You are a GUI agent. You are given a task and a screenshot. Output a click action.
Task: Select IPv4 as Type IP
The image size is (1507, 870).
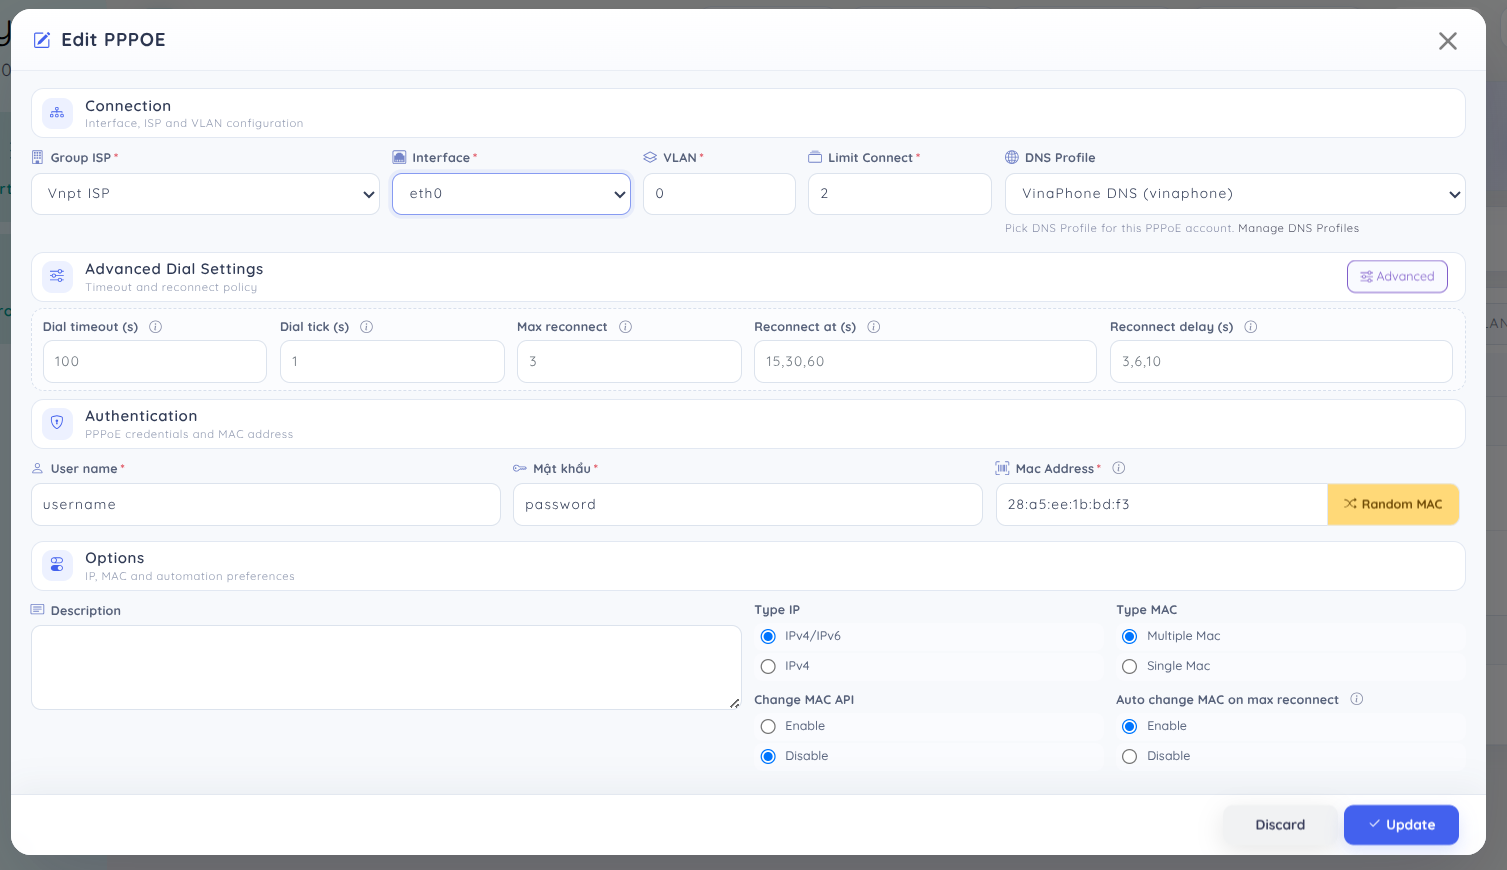pos(768,667)
